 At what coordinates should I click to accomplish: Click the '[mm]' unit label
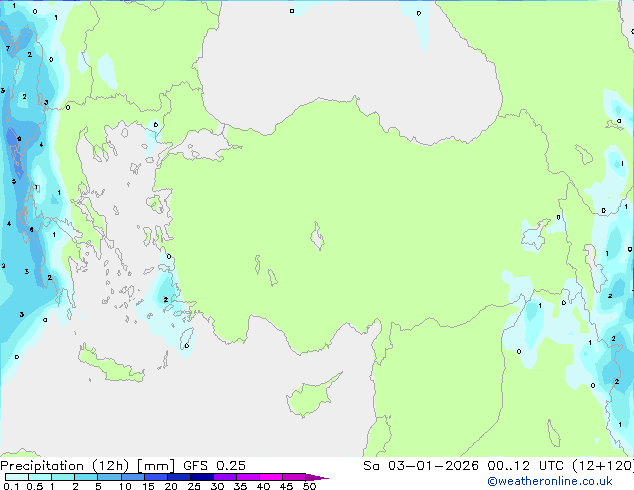pyautogui.click(x=156, y=466)
